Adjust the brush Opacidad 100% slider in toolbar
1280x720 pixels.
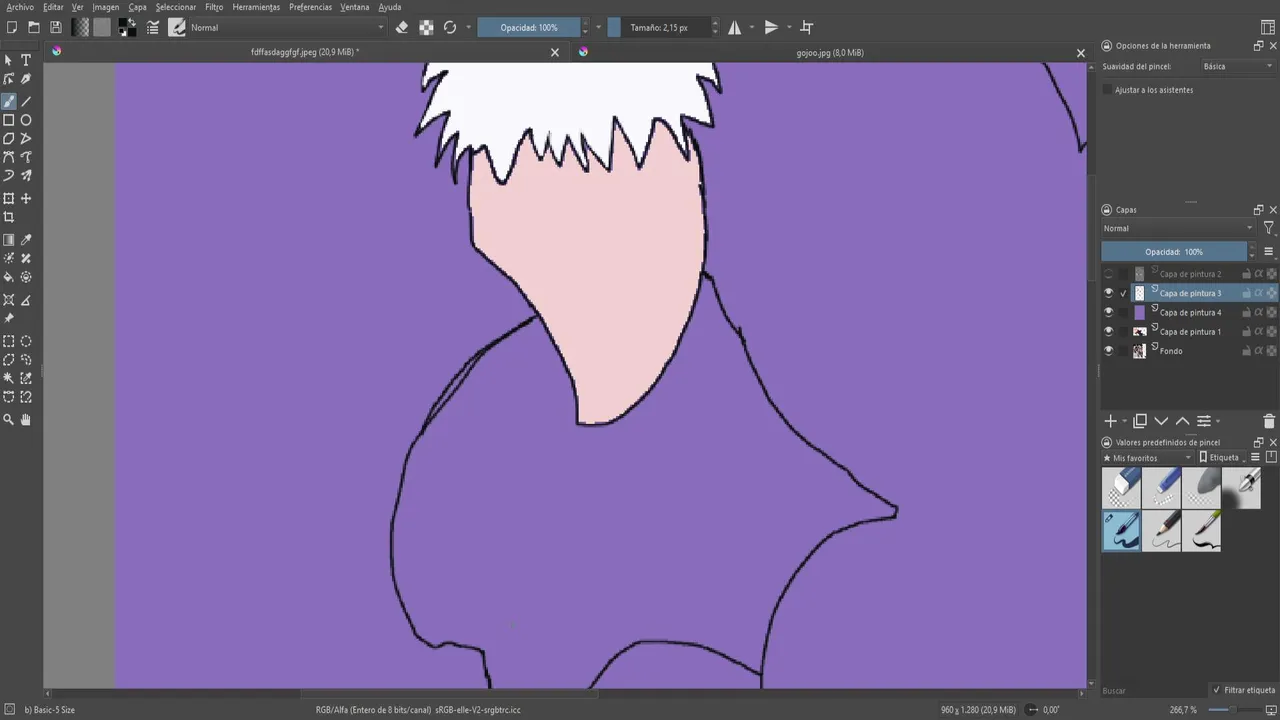click(x=528, y=28)
